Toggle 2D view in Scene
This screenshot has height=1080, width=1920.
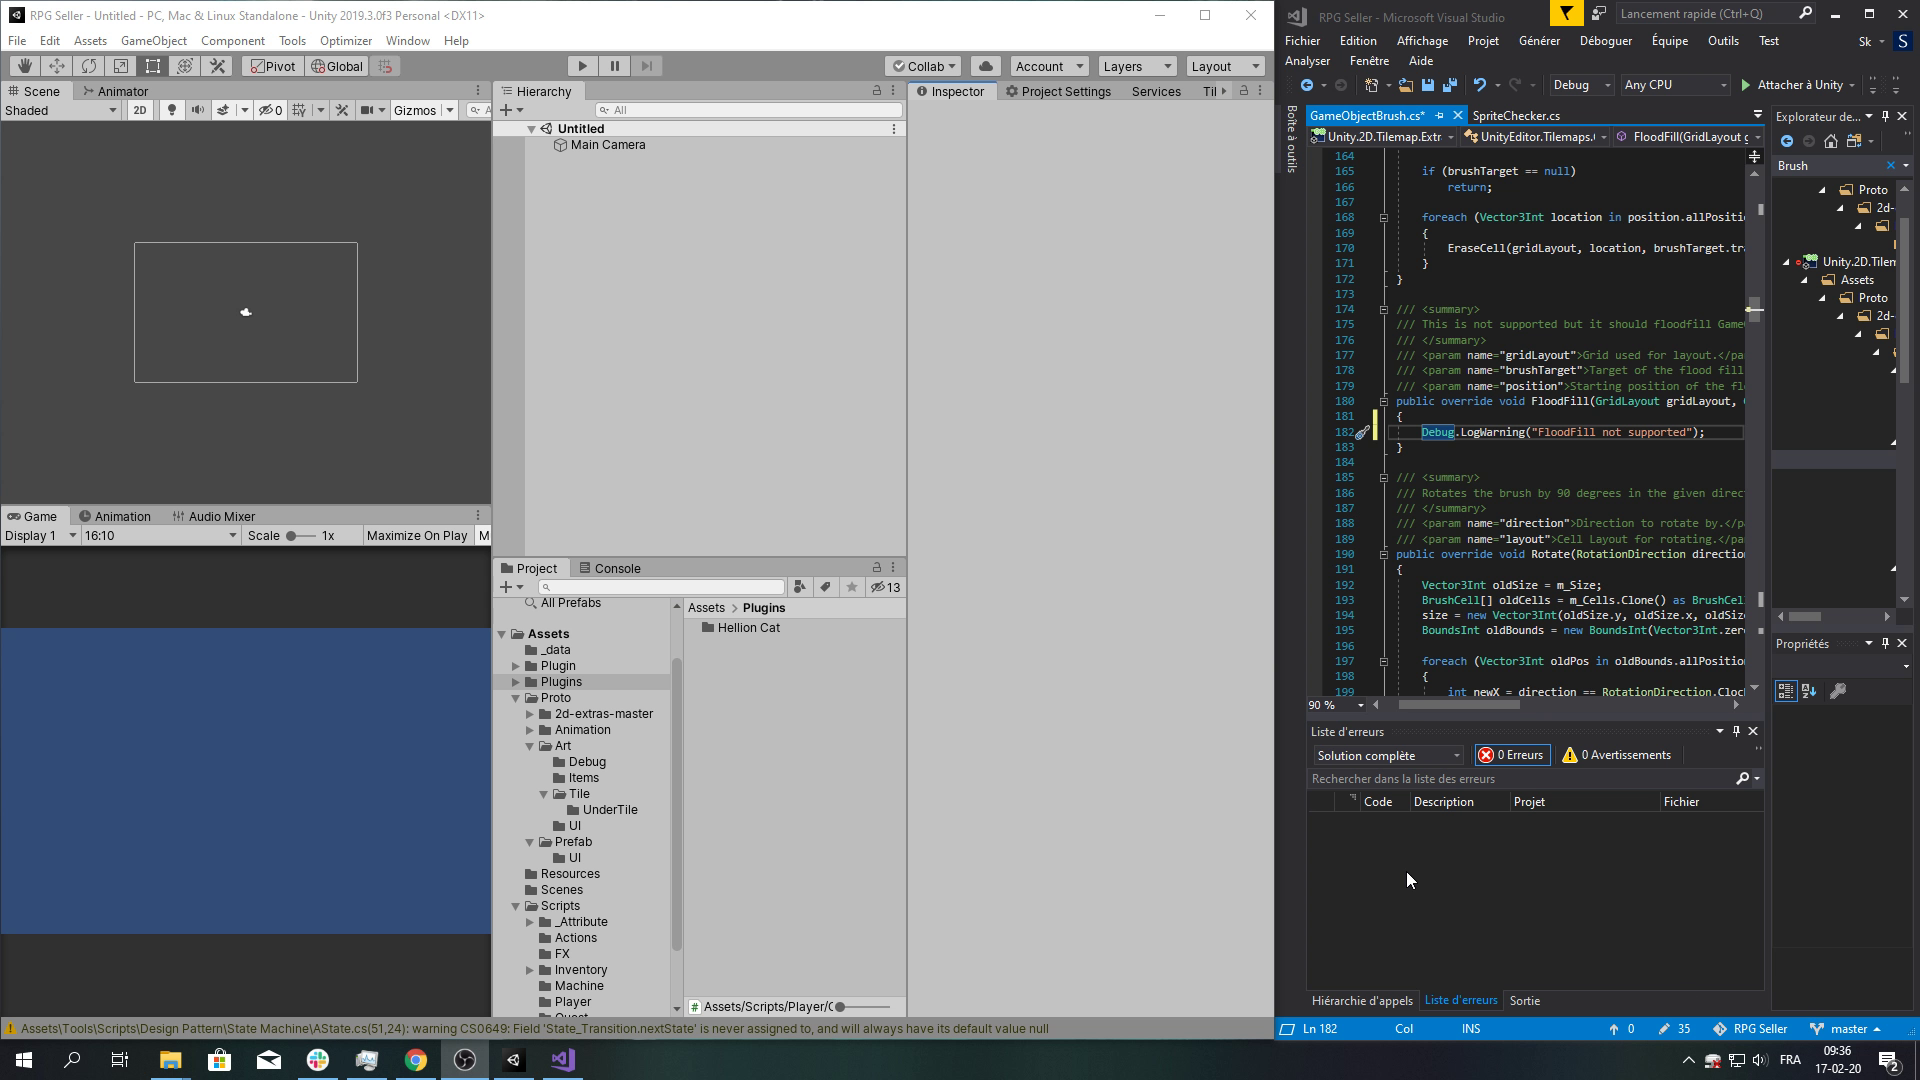[140, 110]
